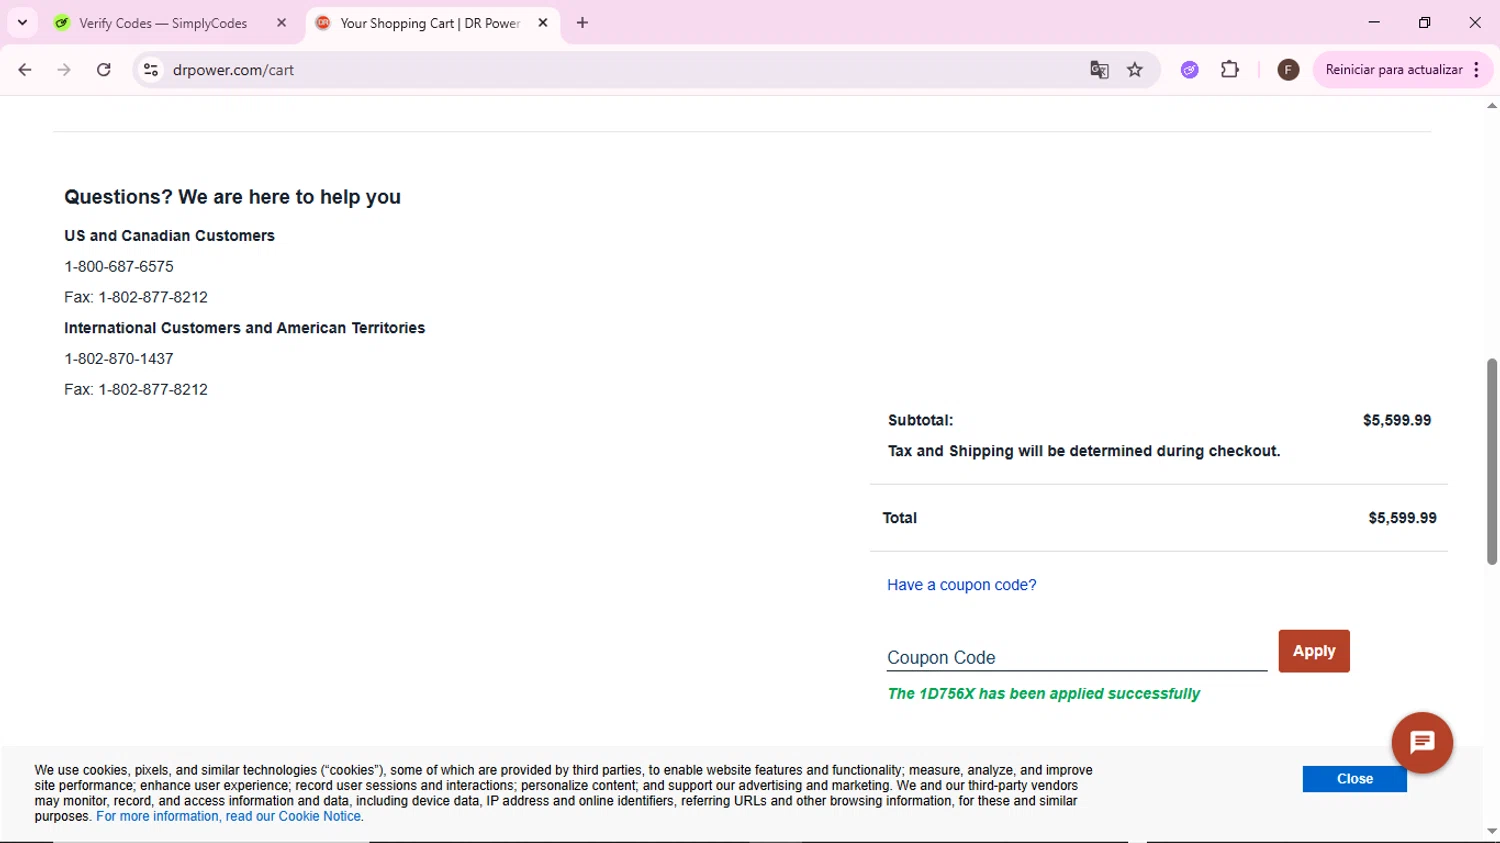Open the Cookie Notice link

coord(229,817)
